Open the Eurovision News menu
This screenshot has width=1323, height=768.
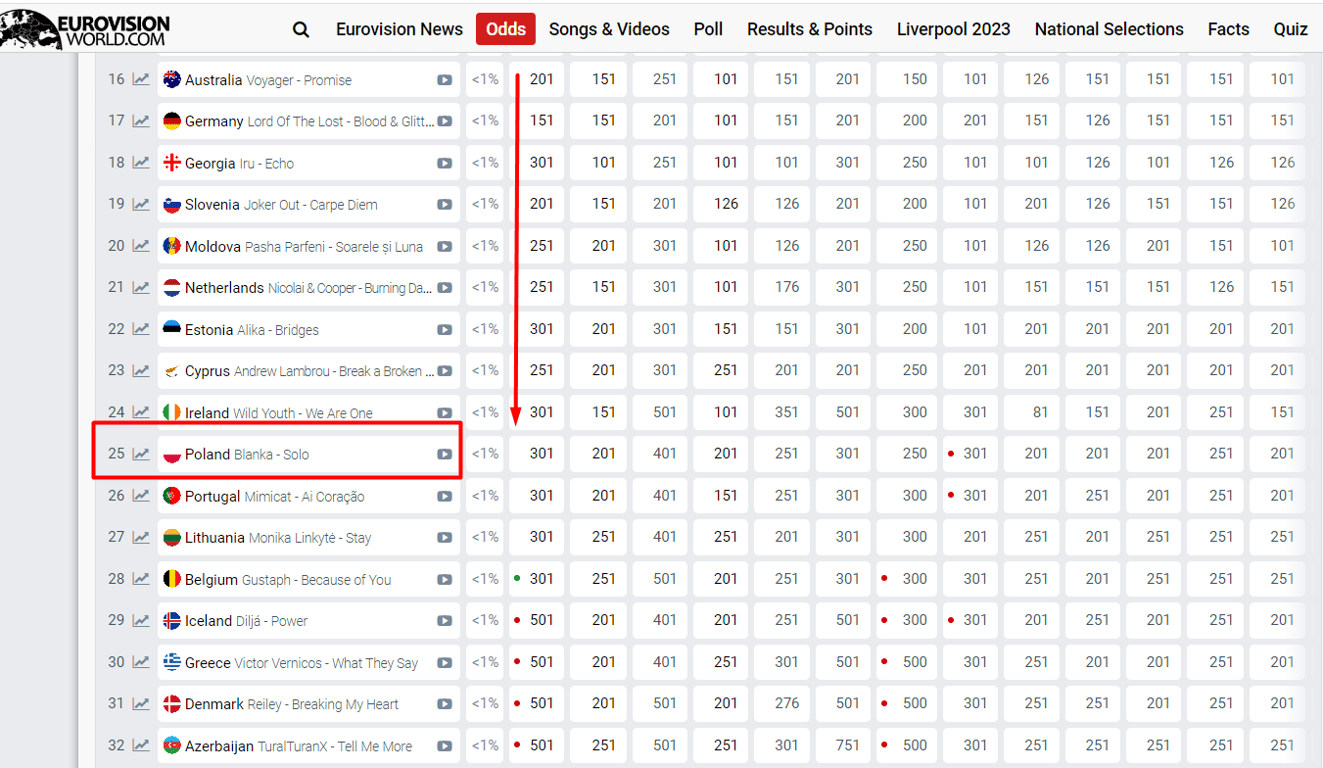point(399,29)
